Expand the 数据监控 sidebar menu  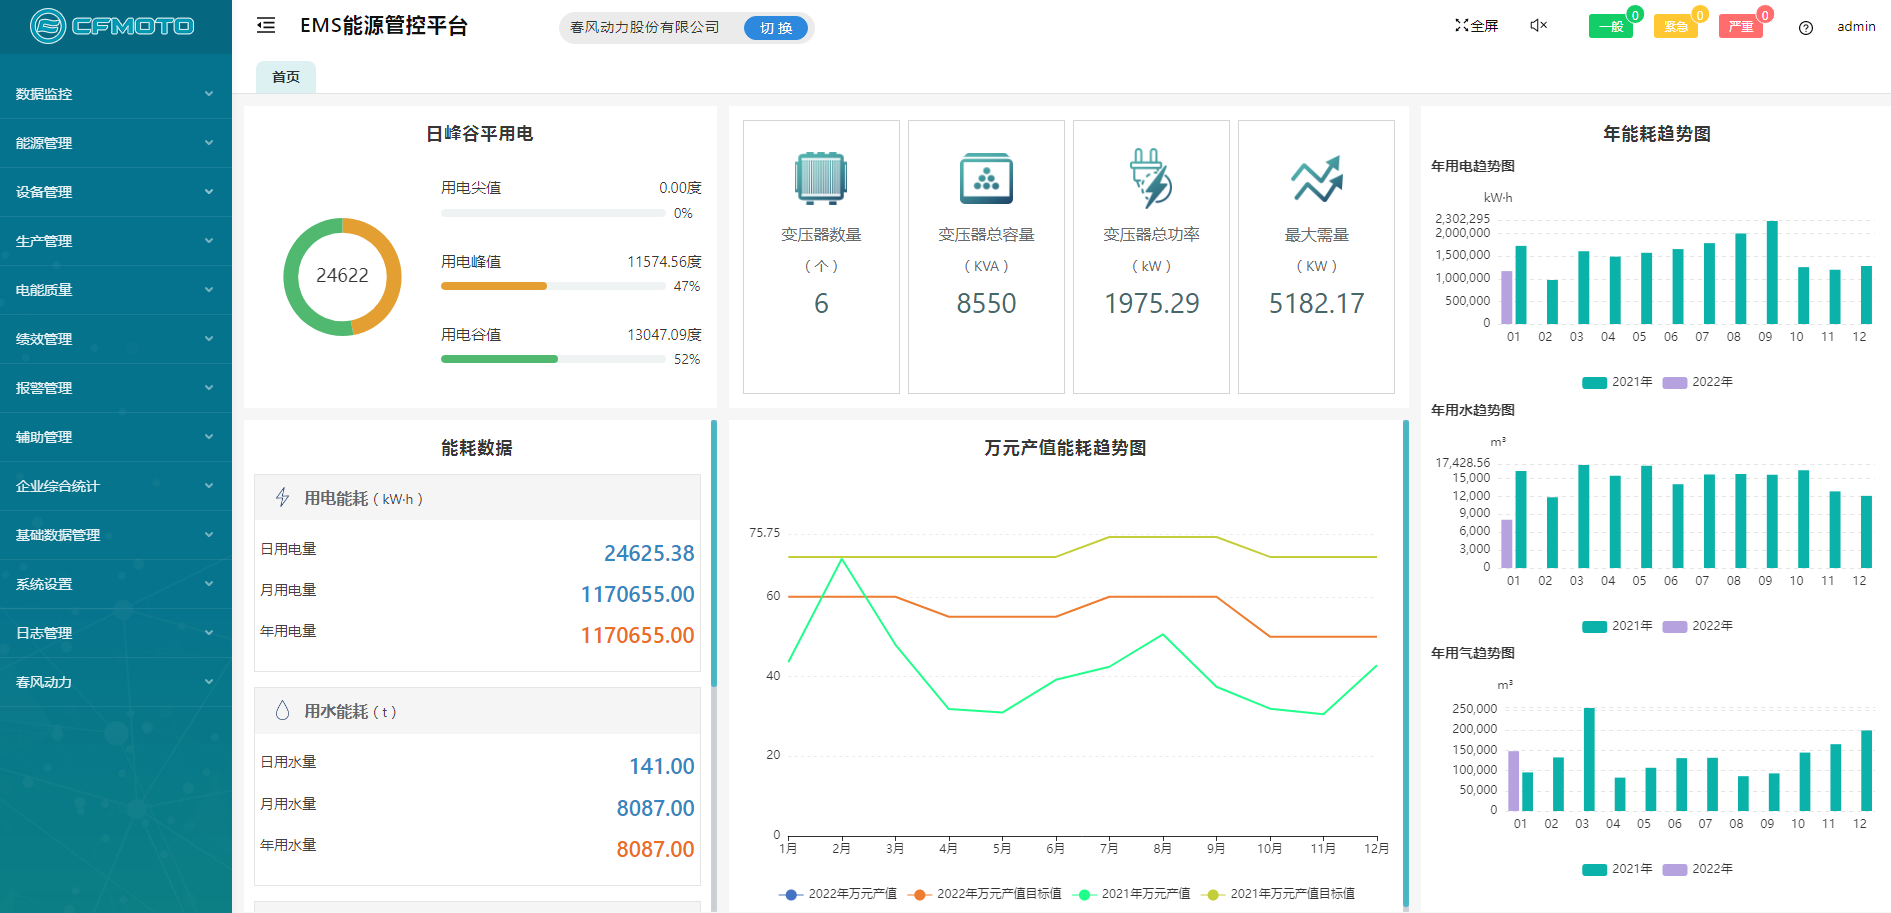[x=115, y=94]
